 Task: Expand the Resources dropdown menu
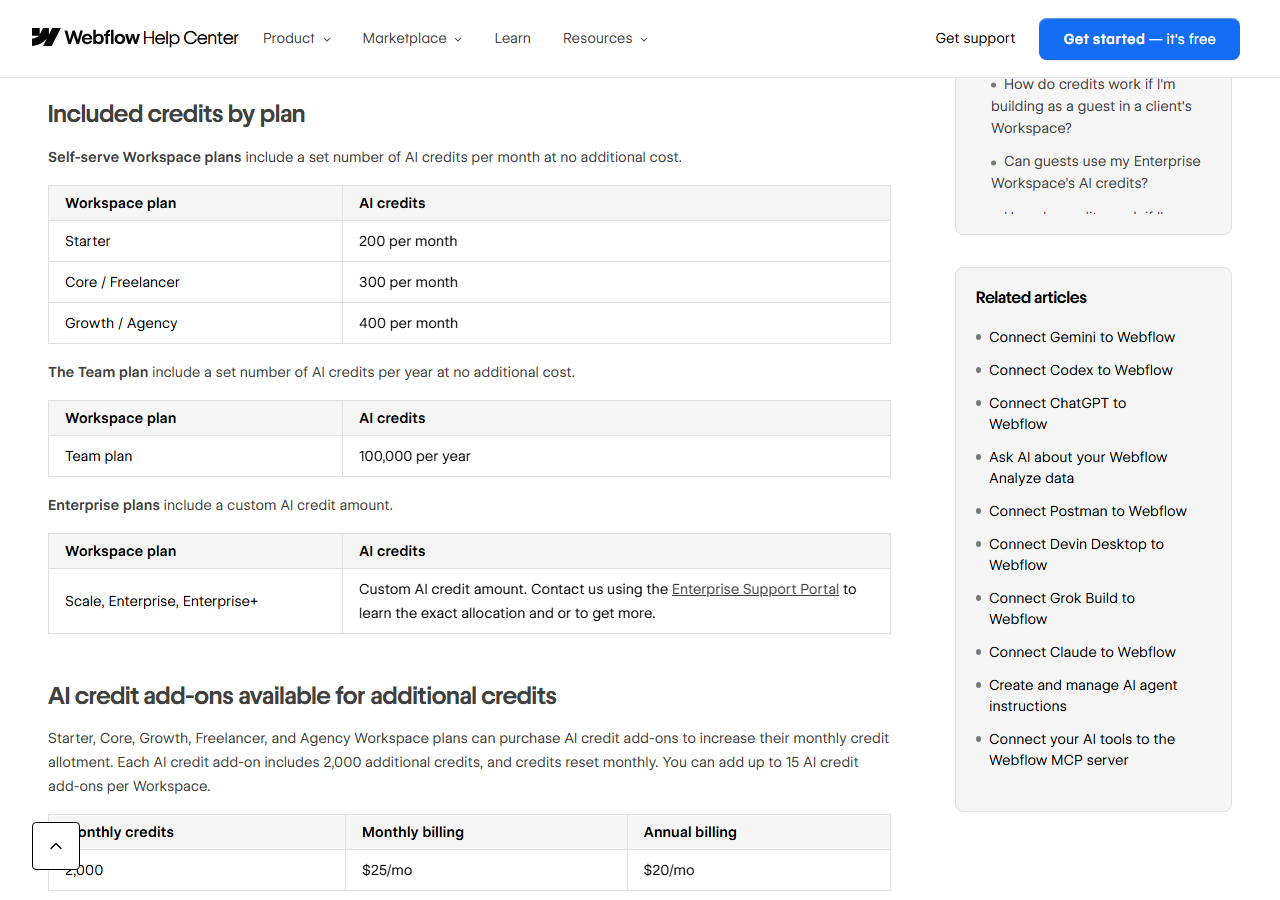click(605, 38)
